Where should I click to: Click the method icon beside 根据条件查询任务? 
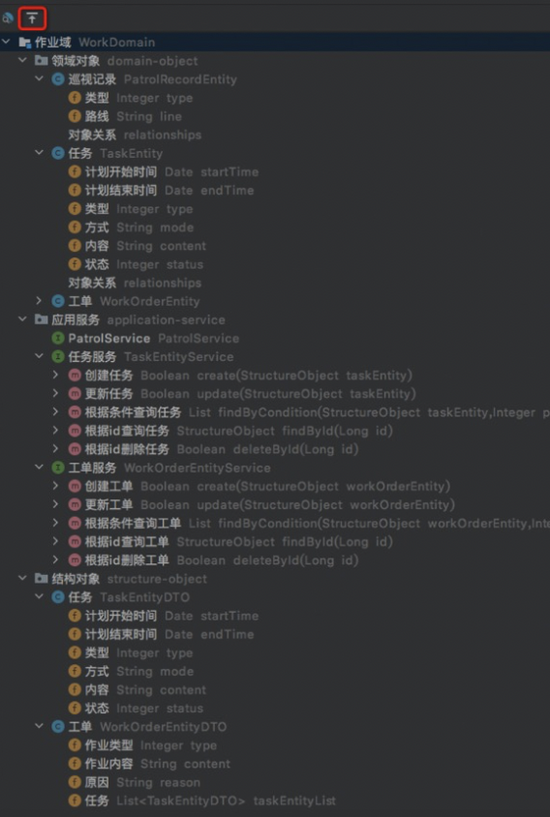coord(74,412)
